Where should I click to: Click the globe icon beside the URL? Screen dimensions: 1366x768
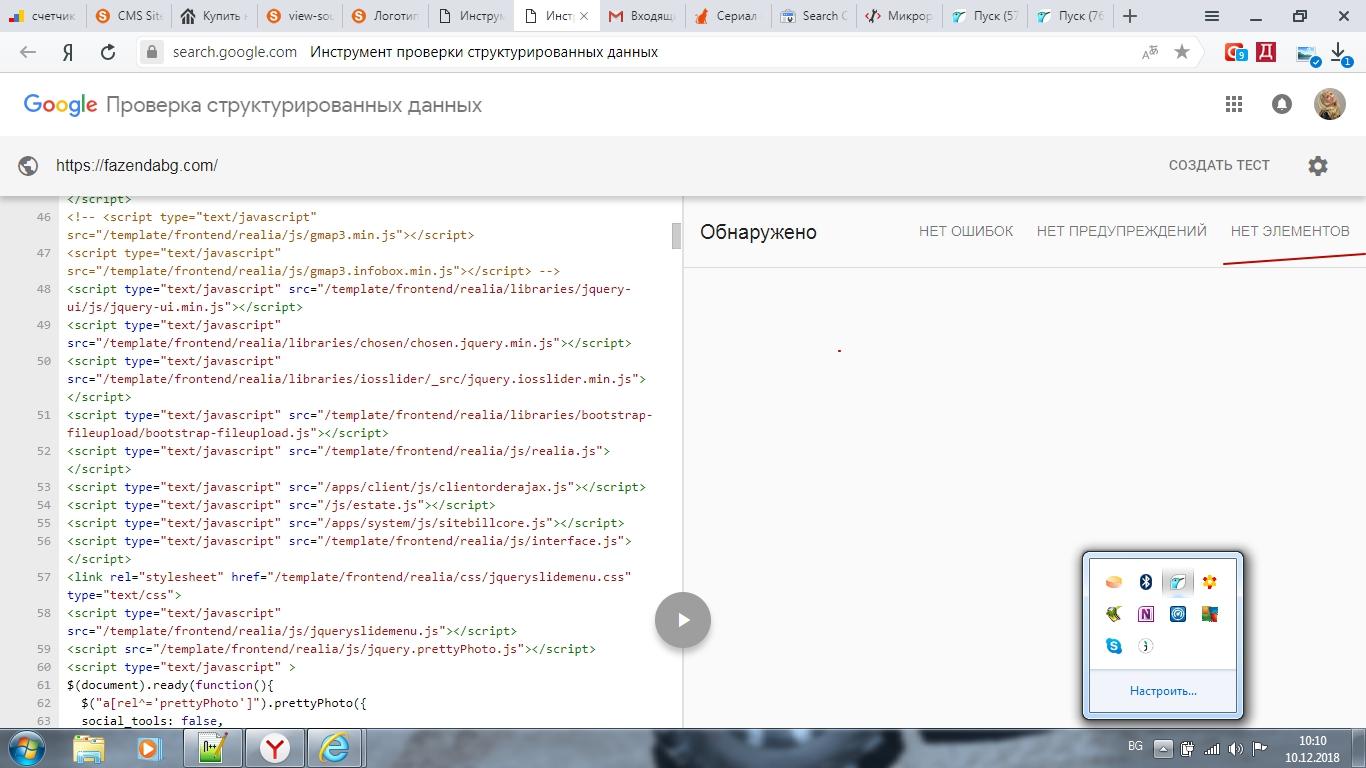tap(28, 166)
